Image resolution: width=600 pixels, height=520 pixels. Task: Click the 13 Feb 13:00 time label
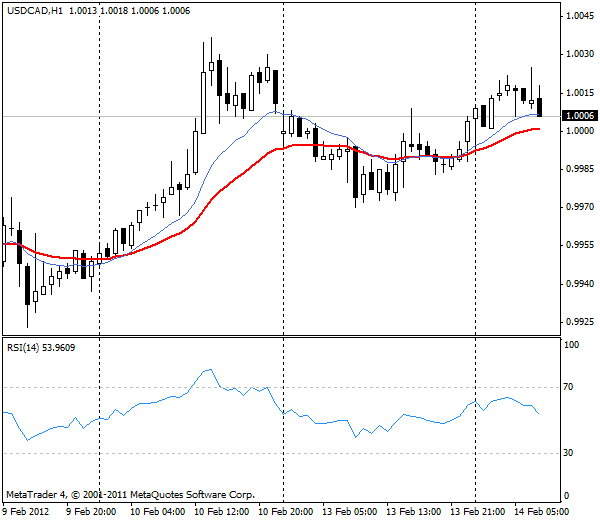point(413,512)
